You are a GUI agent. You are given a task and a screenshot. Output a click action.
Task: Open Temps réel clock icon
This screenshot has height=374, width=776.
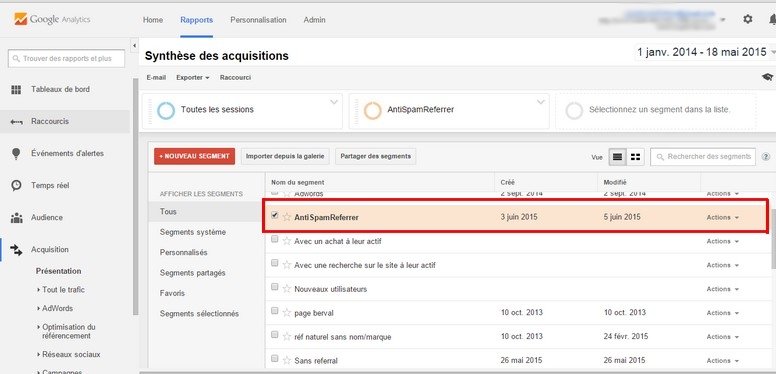[x=16, y=185]
